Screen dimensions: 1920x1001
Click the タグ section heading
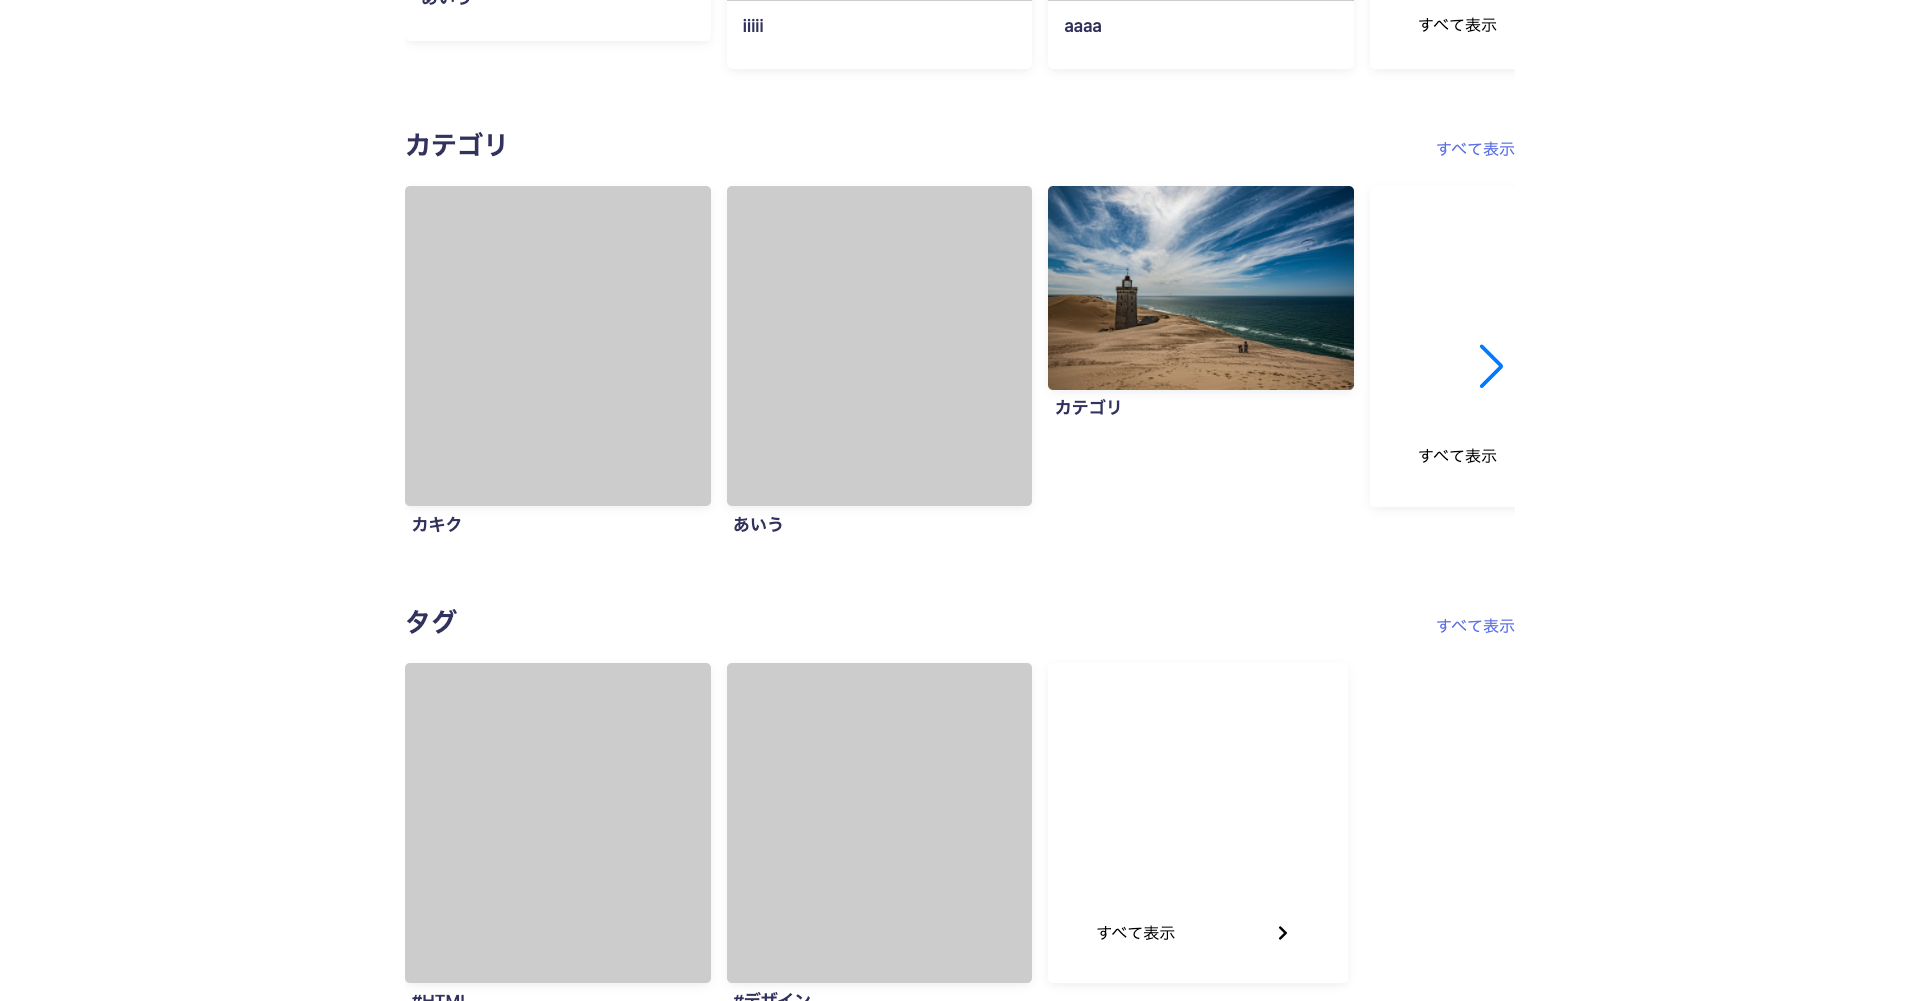tap(431, 622)
